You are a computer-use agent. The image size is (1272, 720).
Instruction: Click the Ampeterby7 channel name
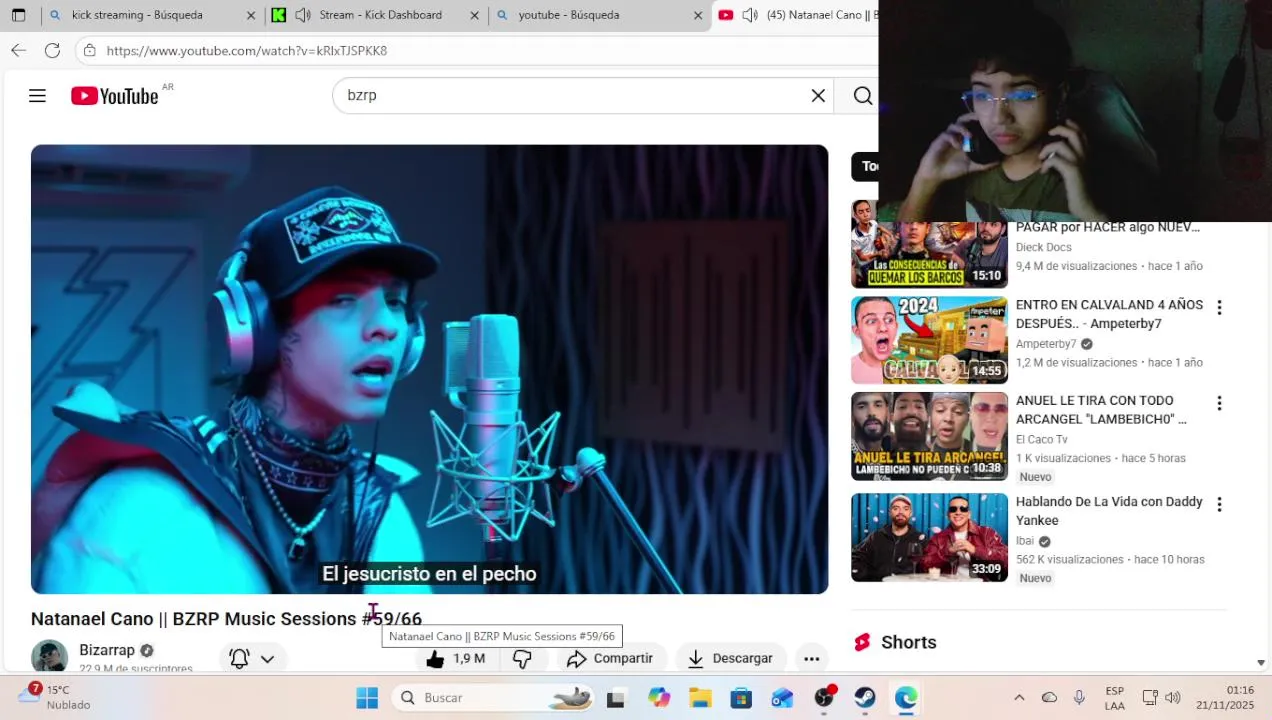(1046, 344)
